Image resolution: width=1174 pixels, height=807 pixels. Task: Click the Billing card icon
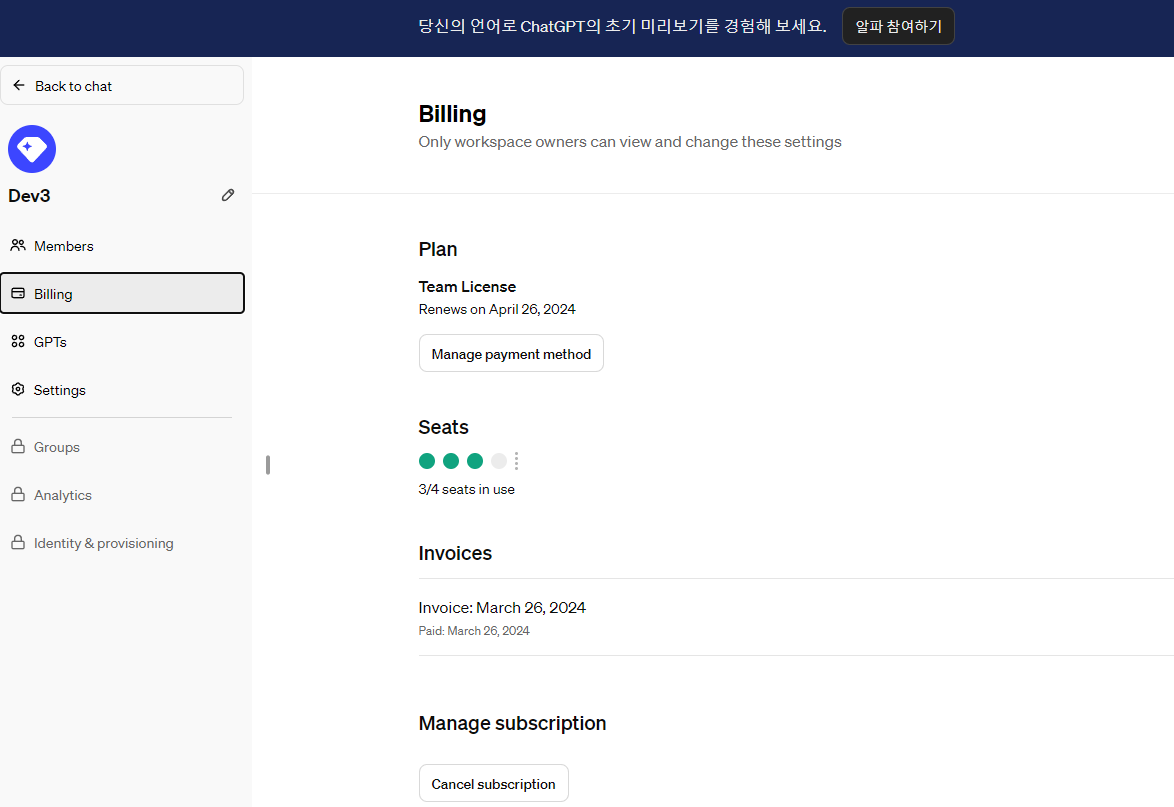coord(19,293)
